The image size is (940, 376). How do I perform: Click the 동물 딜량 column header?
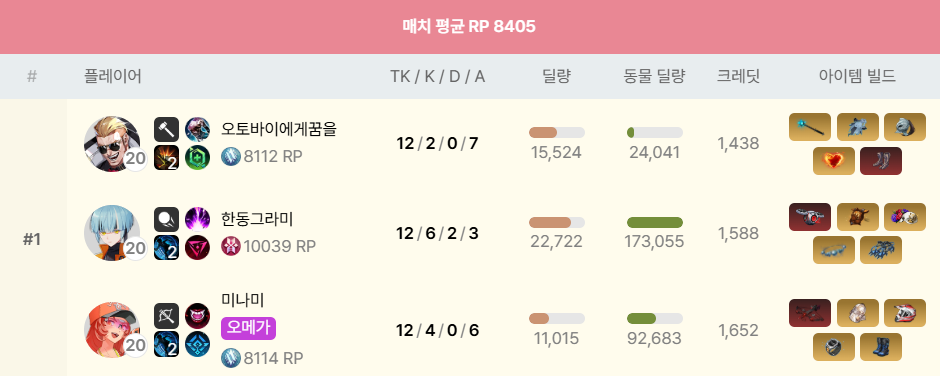click(654, 76)
